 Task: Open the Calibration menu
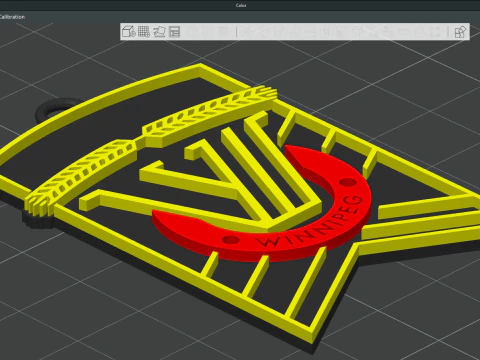pyautogui.click(x=12, y=17)
